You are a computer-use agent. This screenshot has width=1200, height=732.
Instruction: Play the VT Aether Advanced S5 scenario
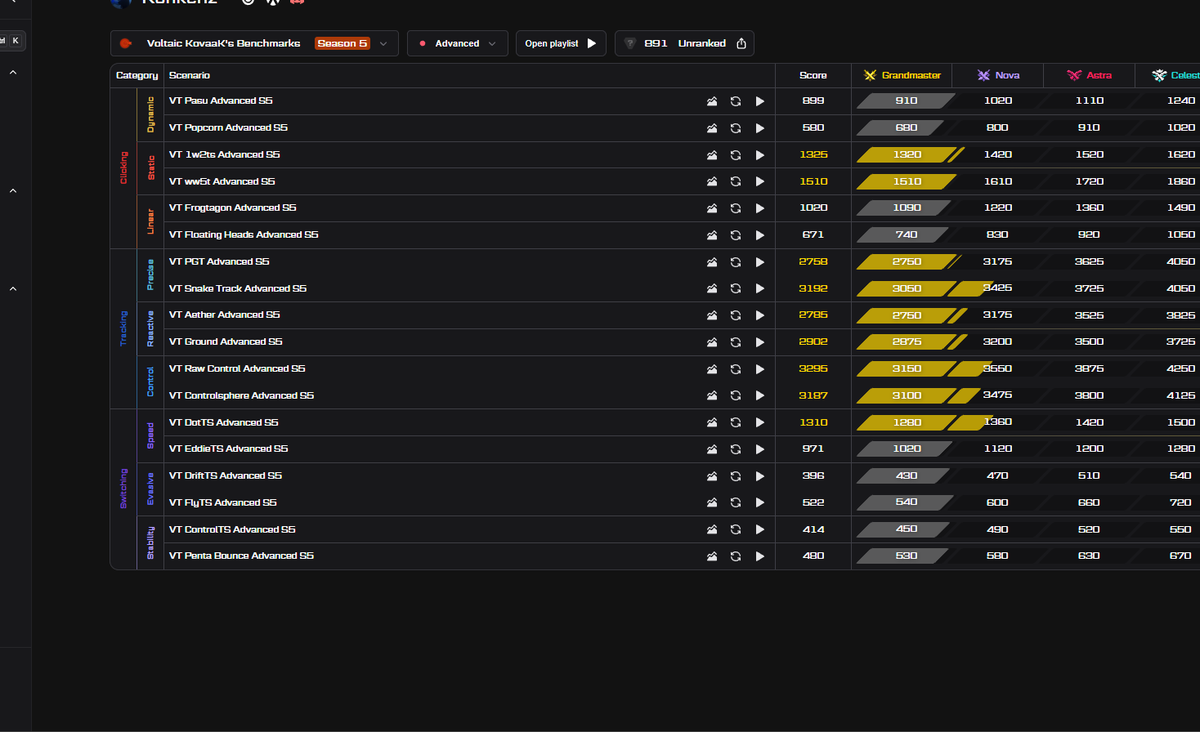pyautogui.click(x=760, y=315)
